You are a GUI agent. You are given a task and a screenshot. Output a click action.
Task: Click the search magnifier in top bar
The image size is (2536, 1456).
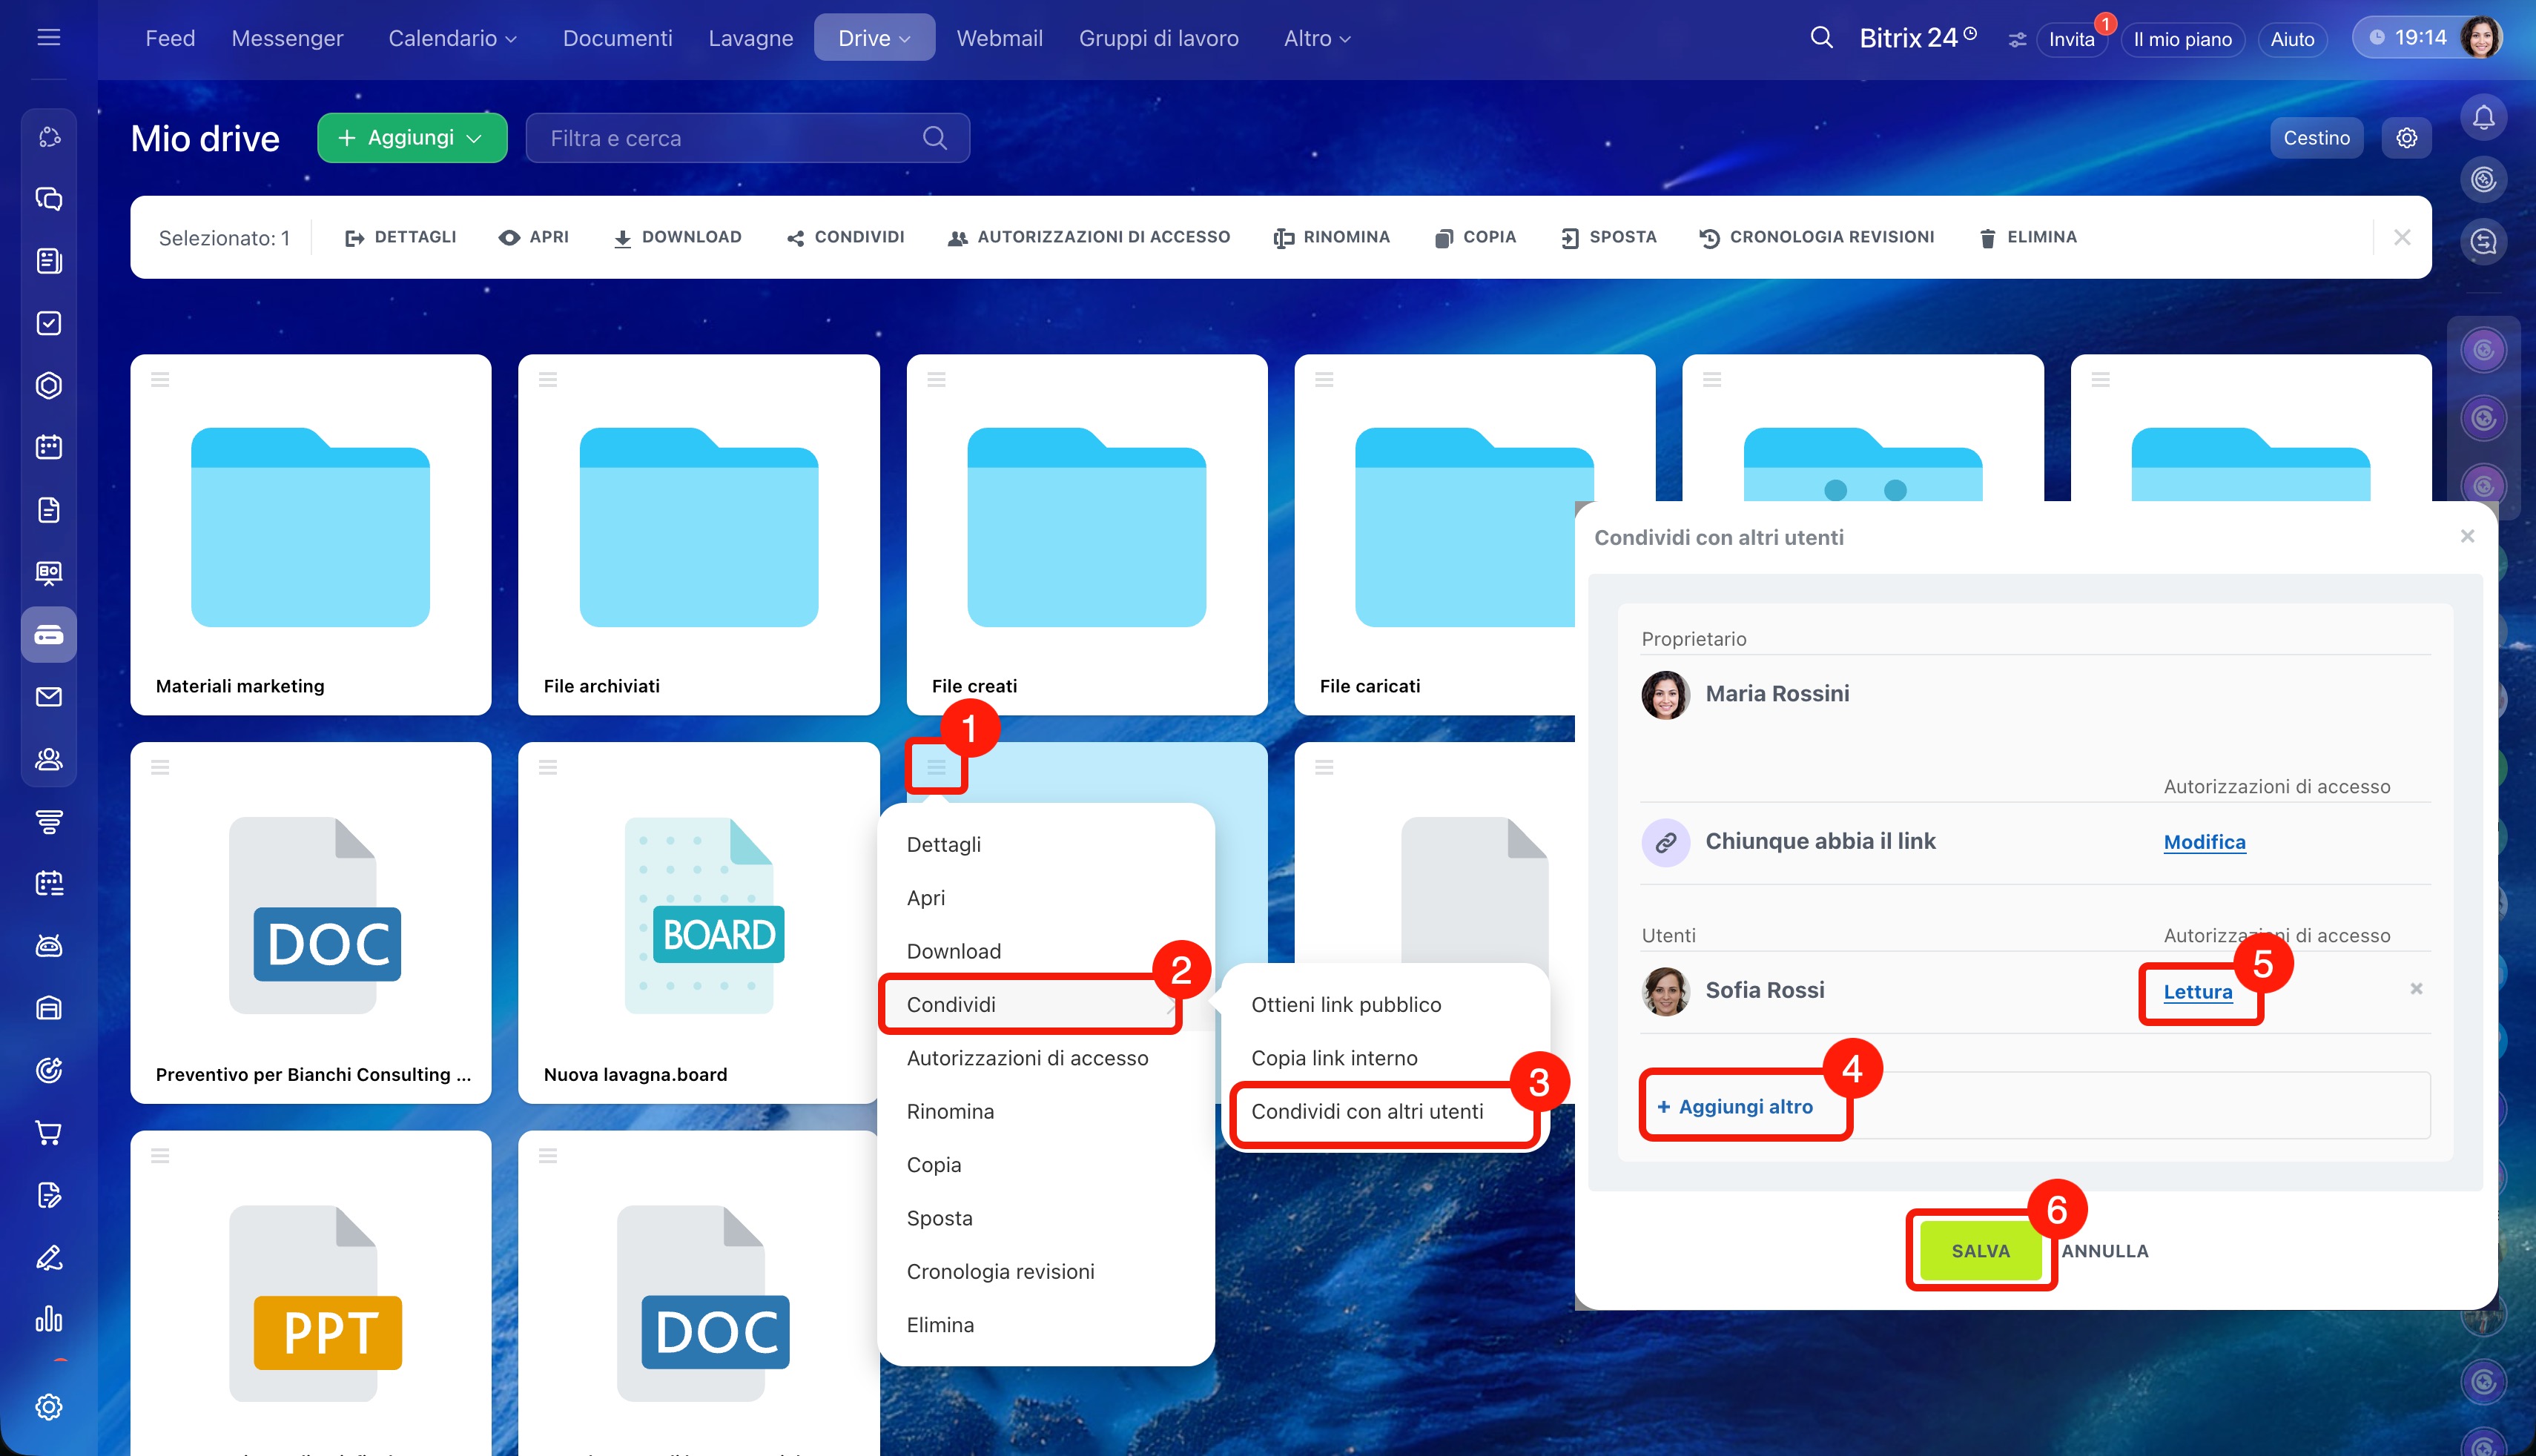point(1821,38)
